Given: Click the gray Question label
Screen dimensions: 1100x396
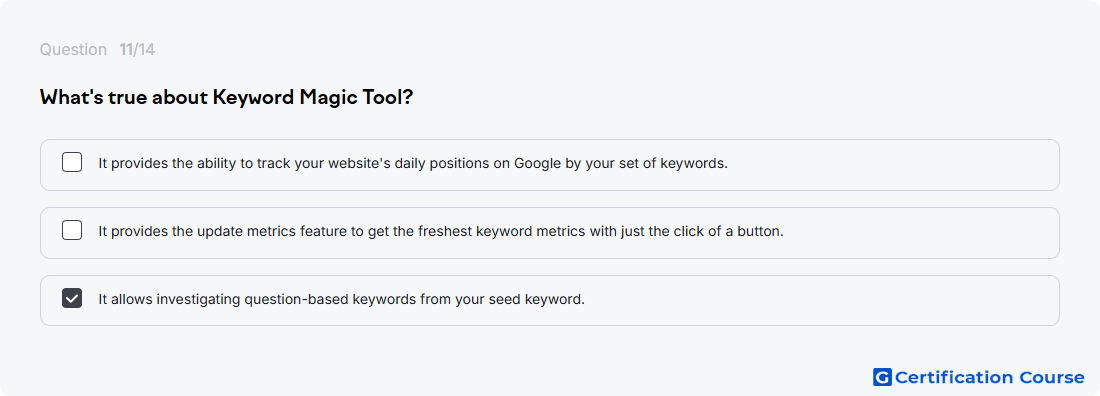Looking at the screenshot, I should (73, 50).
